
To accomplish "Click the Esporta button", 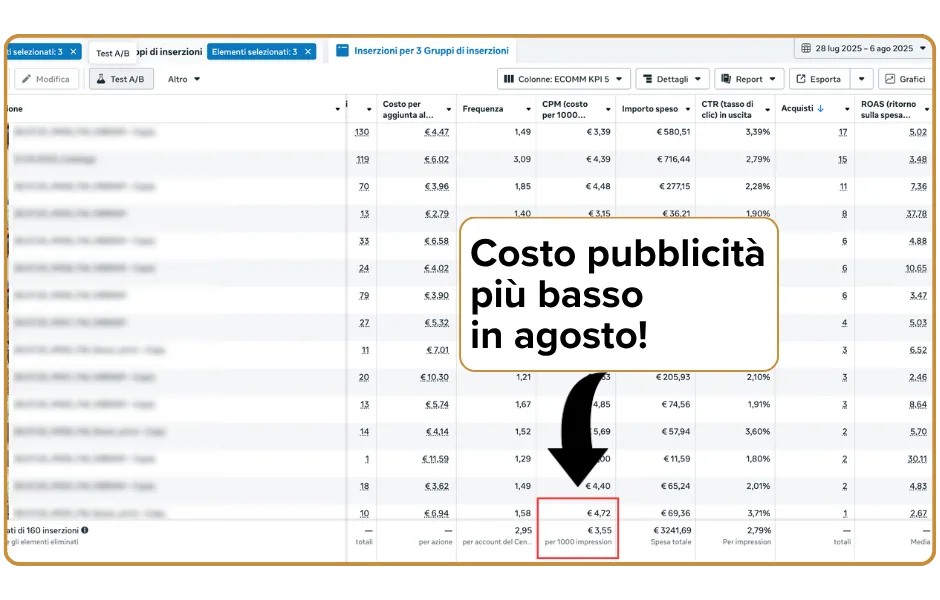I will coord(819,79).
